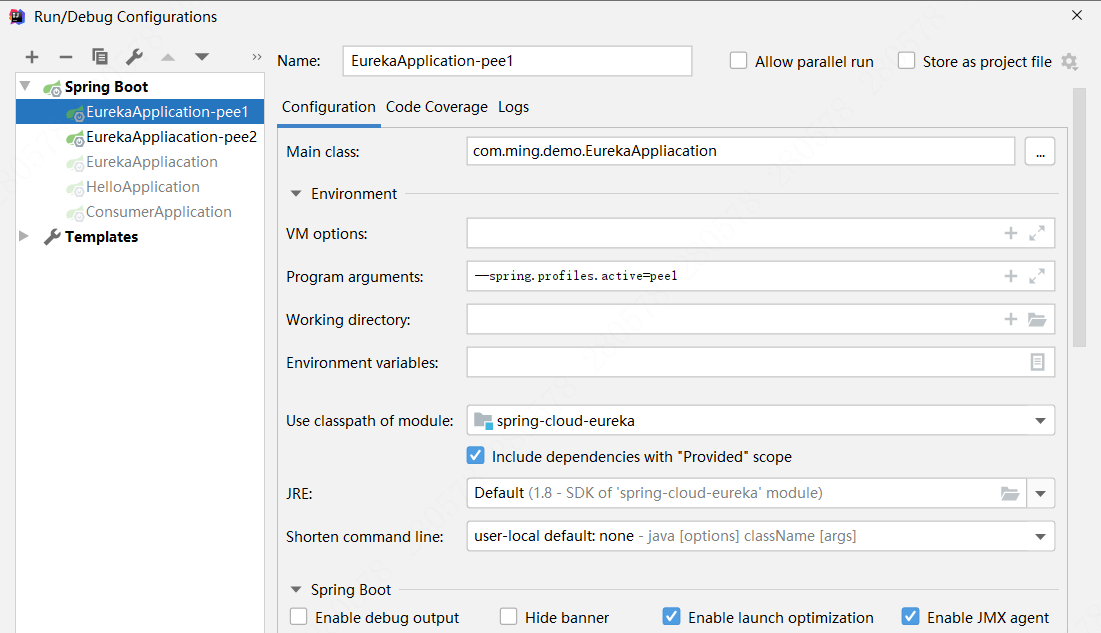The height and width of the screenshot is (633, 1101).
Task: Check the Hide banner option
Action: pyautogui.click(x=508, y=617)
